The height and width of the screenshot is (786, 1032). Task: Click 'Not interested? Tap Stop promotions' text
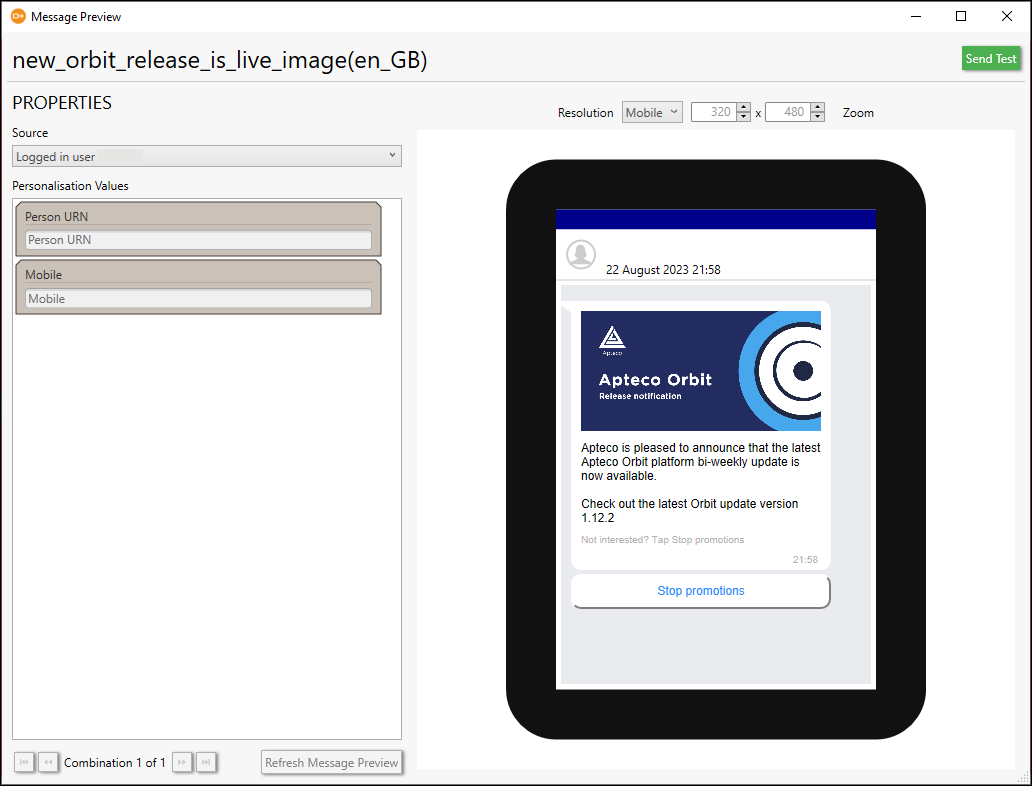coord(662,540)
